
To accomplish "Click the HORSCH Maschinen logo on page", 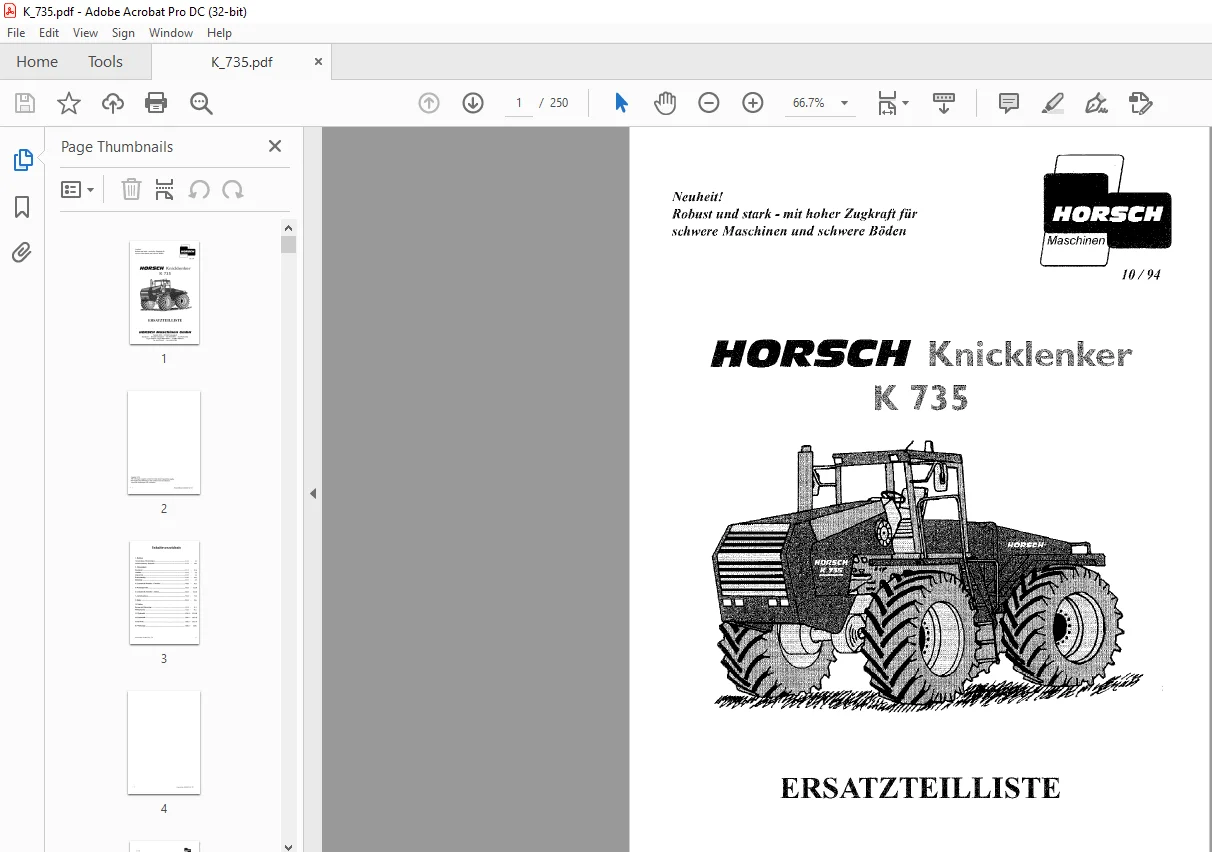I will click(x=1105, y=211).
